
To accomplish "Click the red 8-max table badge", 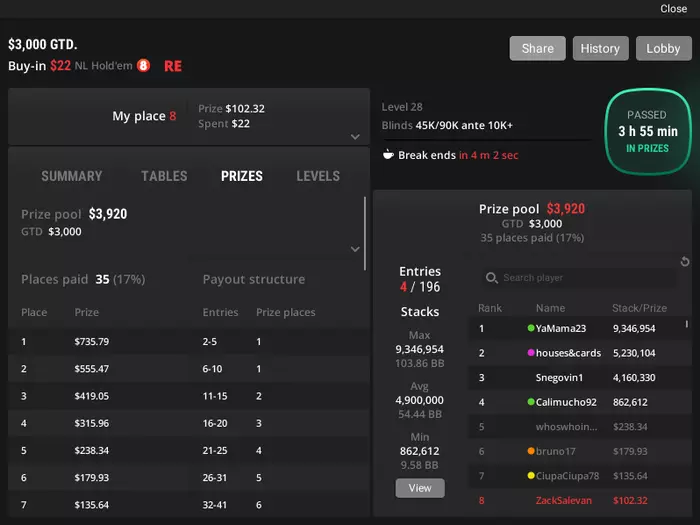I will [143, 66].
